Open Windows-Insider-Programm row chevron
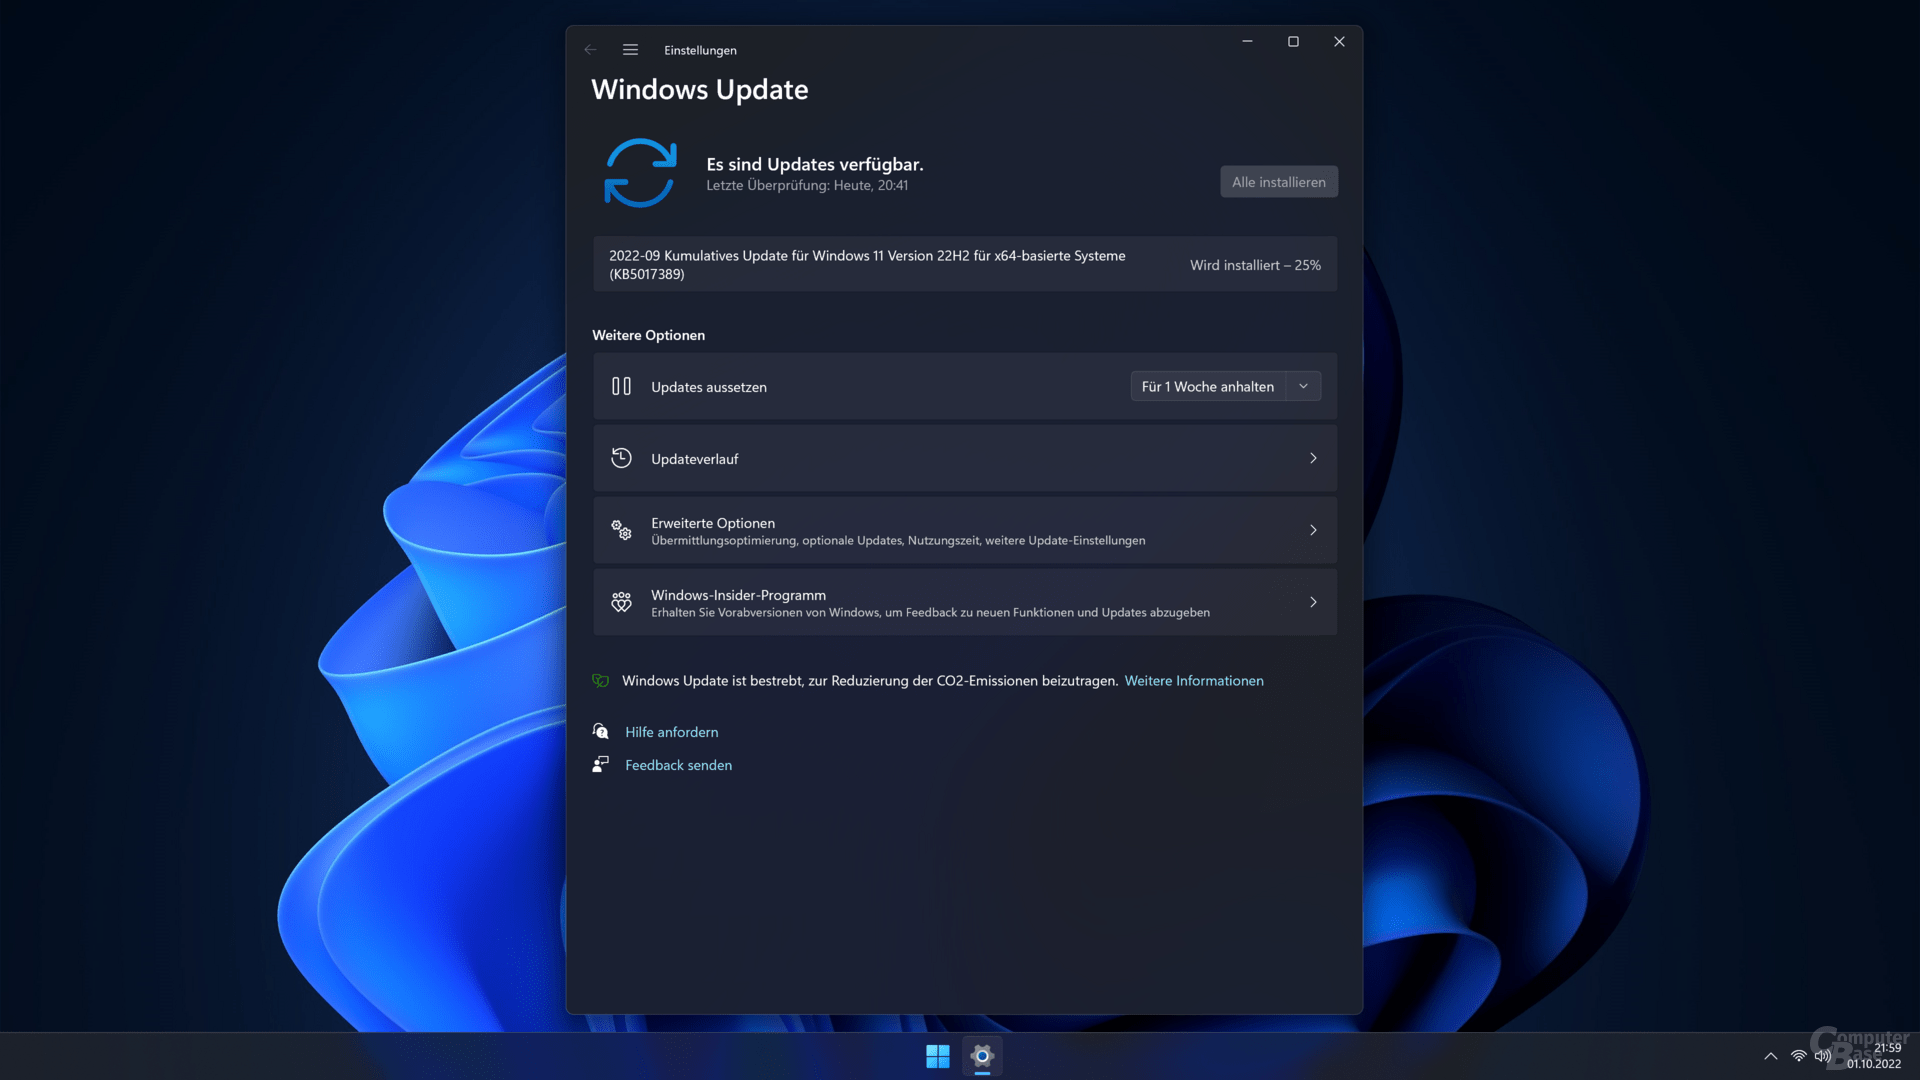Image resolution: width=1920 pixels, height=1080 pixels. pyautogui.click(x=1313, y=603)
